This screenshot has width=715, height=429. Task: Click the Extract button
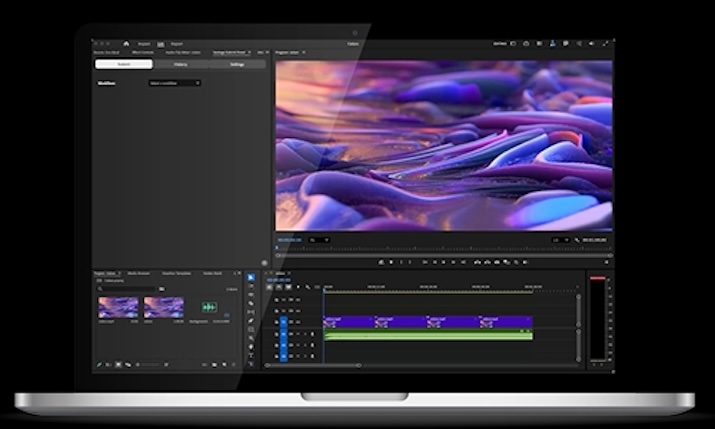[487, 262]
